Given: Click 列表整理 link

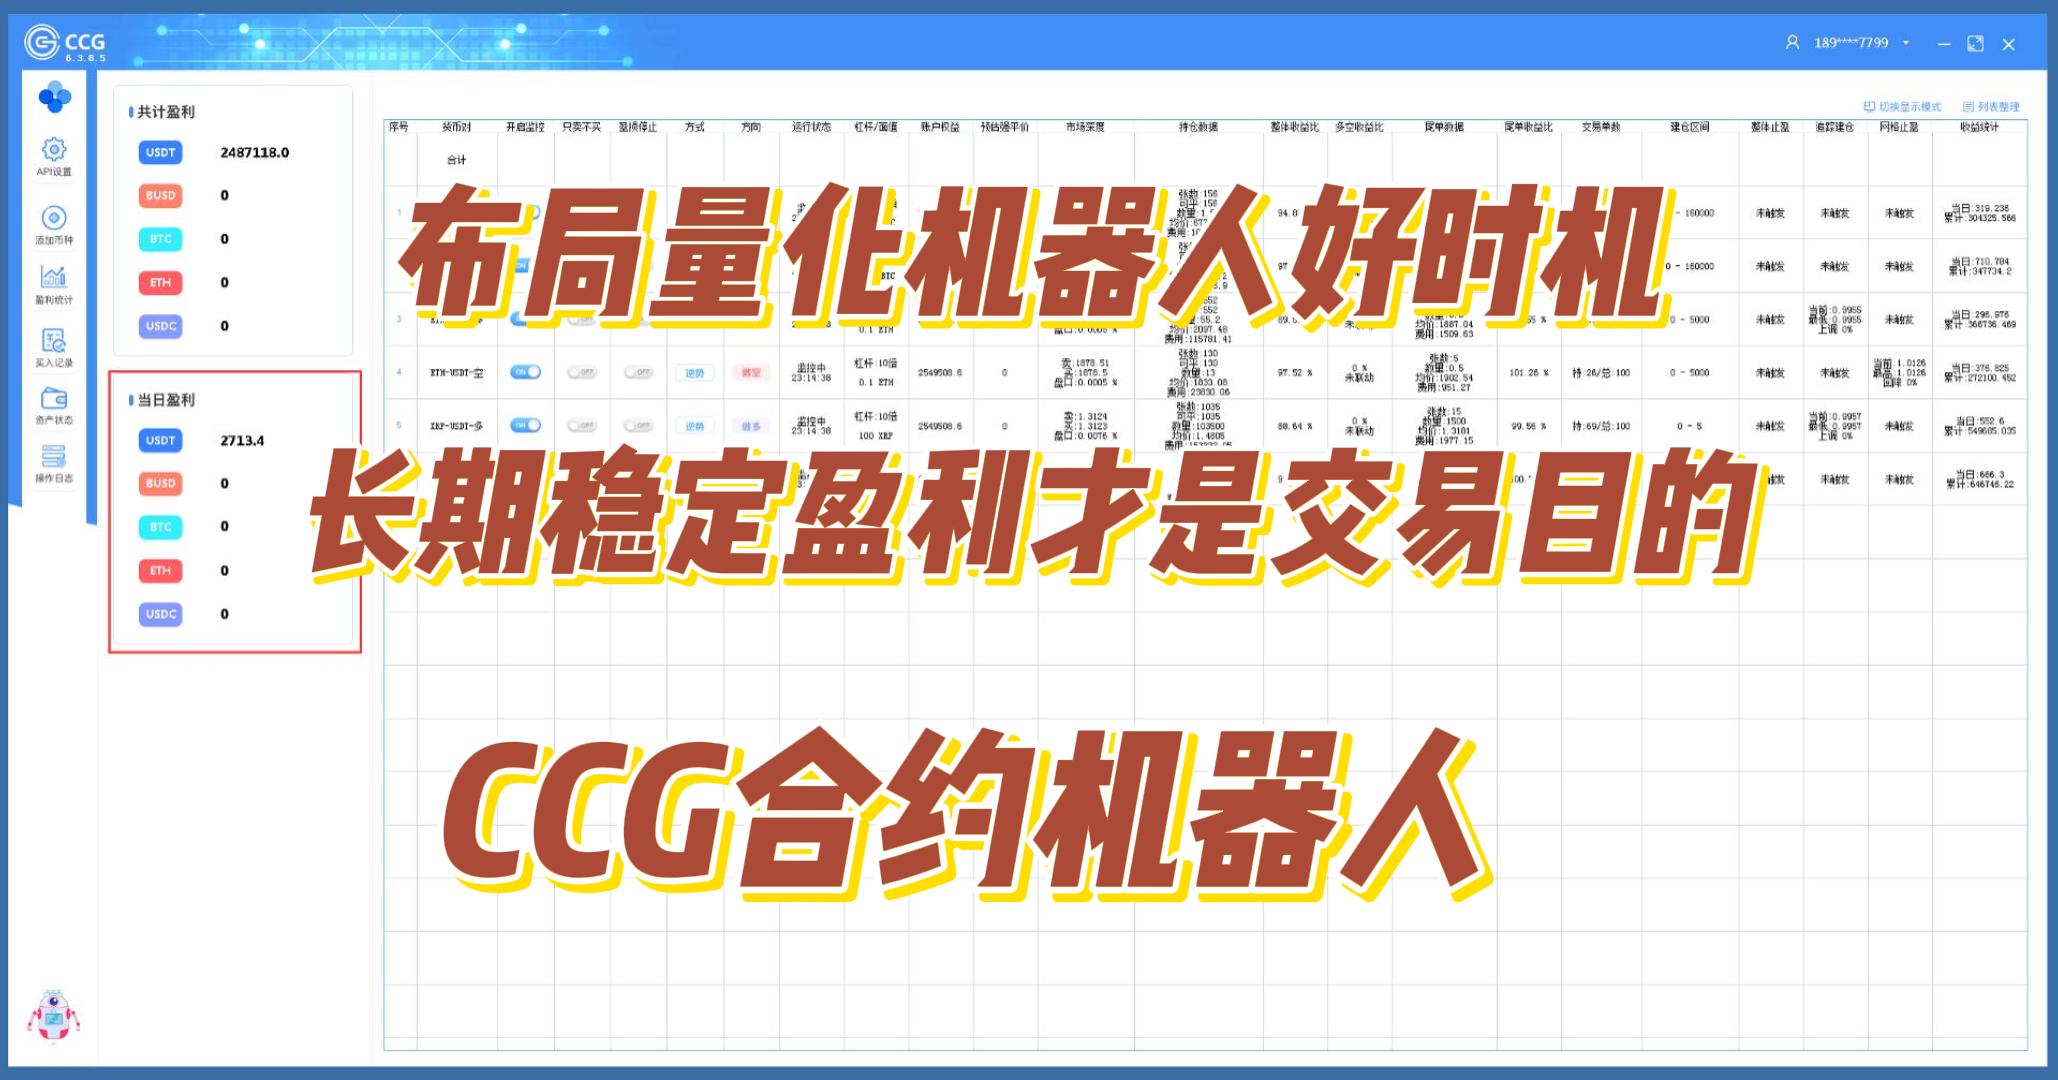Looking at the screenshot, I should 1991,107.
